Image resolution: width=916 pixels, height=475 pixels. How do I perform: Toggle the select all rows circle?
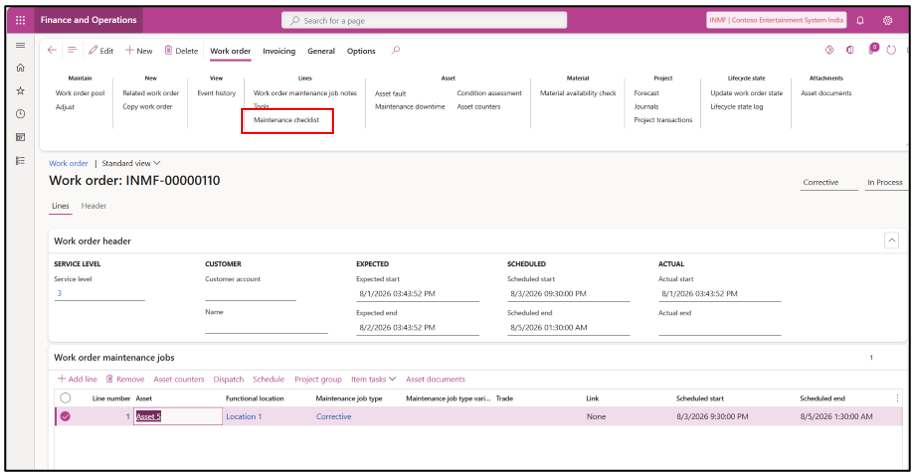(65, 398)
